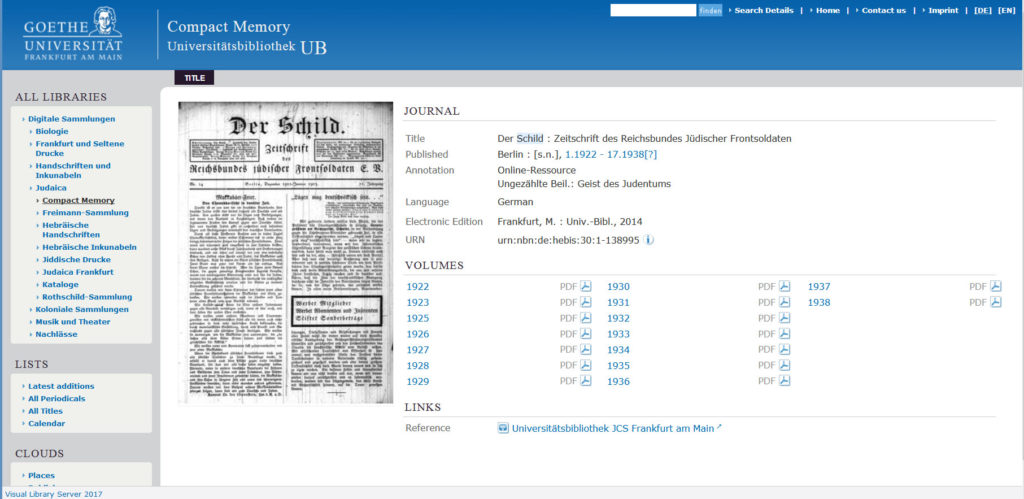Image resolution: width=1024 pixels, height=499 pixels.
Task: Open PDF icon for 1938 volume
Action: point(995,302)
